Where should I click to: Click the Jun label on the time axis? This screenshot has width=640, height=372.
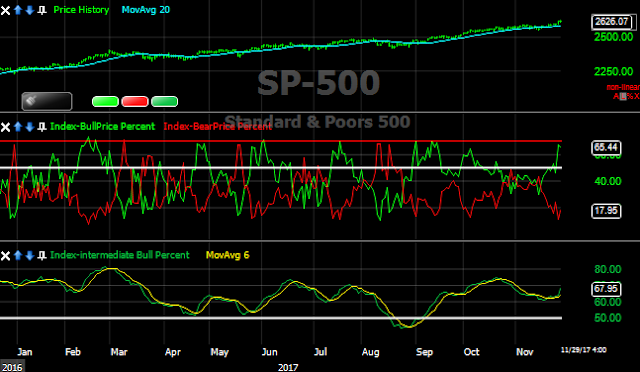click(269, 352)
